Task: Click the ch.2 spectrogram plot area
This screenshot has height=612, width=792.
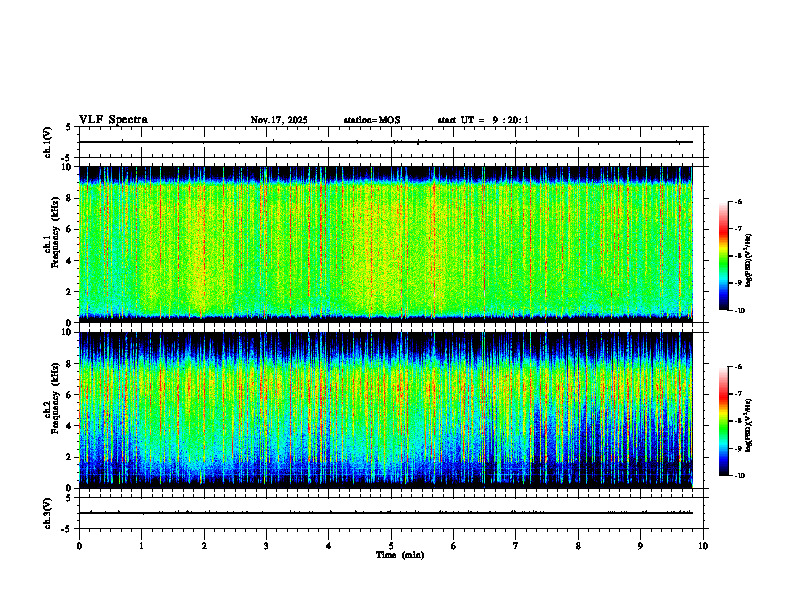Action: tap(386, 410)
